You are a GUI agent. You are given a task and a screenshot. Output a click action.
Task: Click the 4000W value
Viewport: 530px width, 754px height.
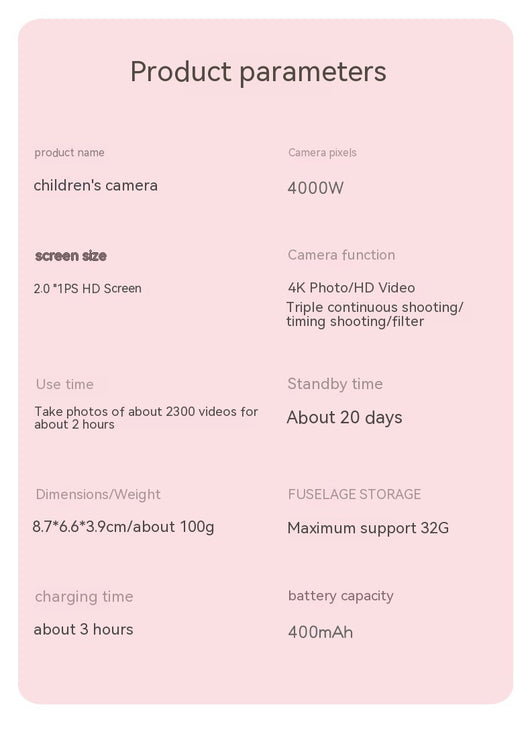point(315,188)
